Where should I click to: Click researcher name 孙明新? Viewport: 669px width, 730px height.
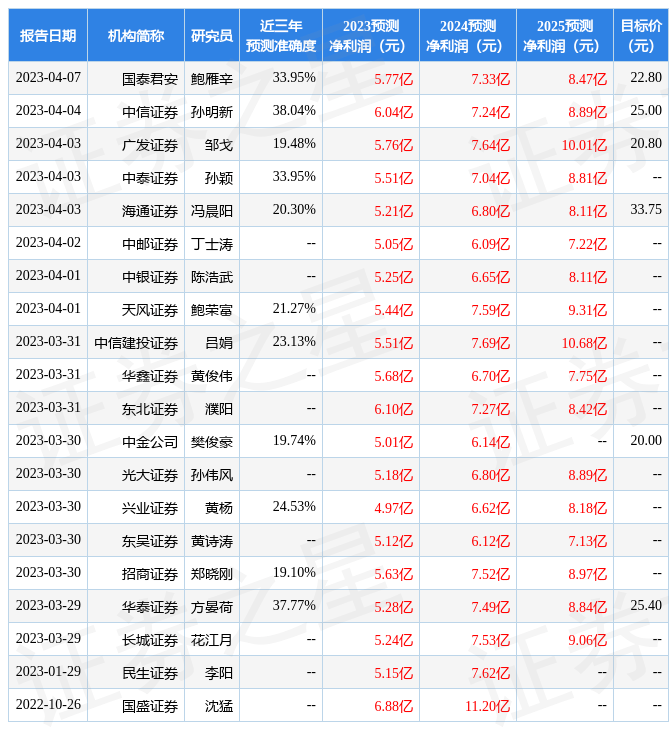tap(212, 112)
